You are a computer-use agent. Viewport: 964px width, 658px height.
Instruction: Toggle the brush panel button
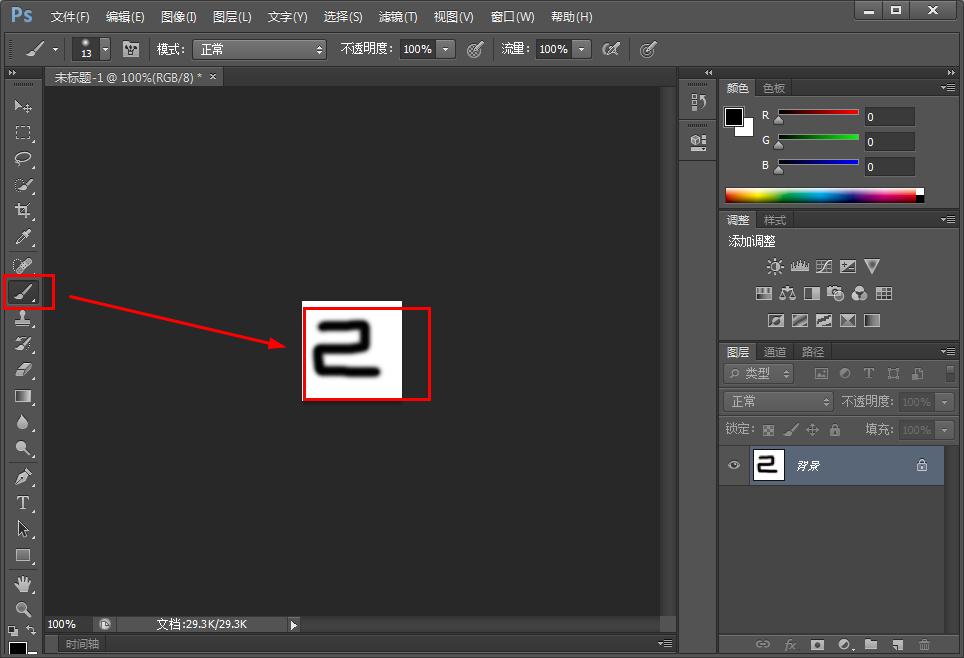130,49
